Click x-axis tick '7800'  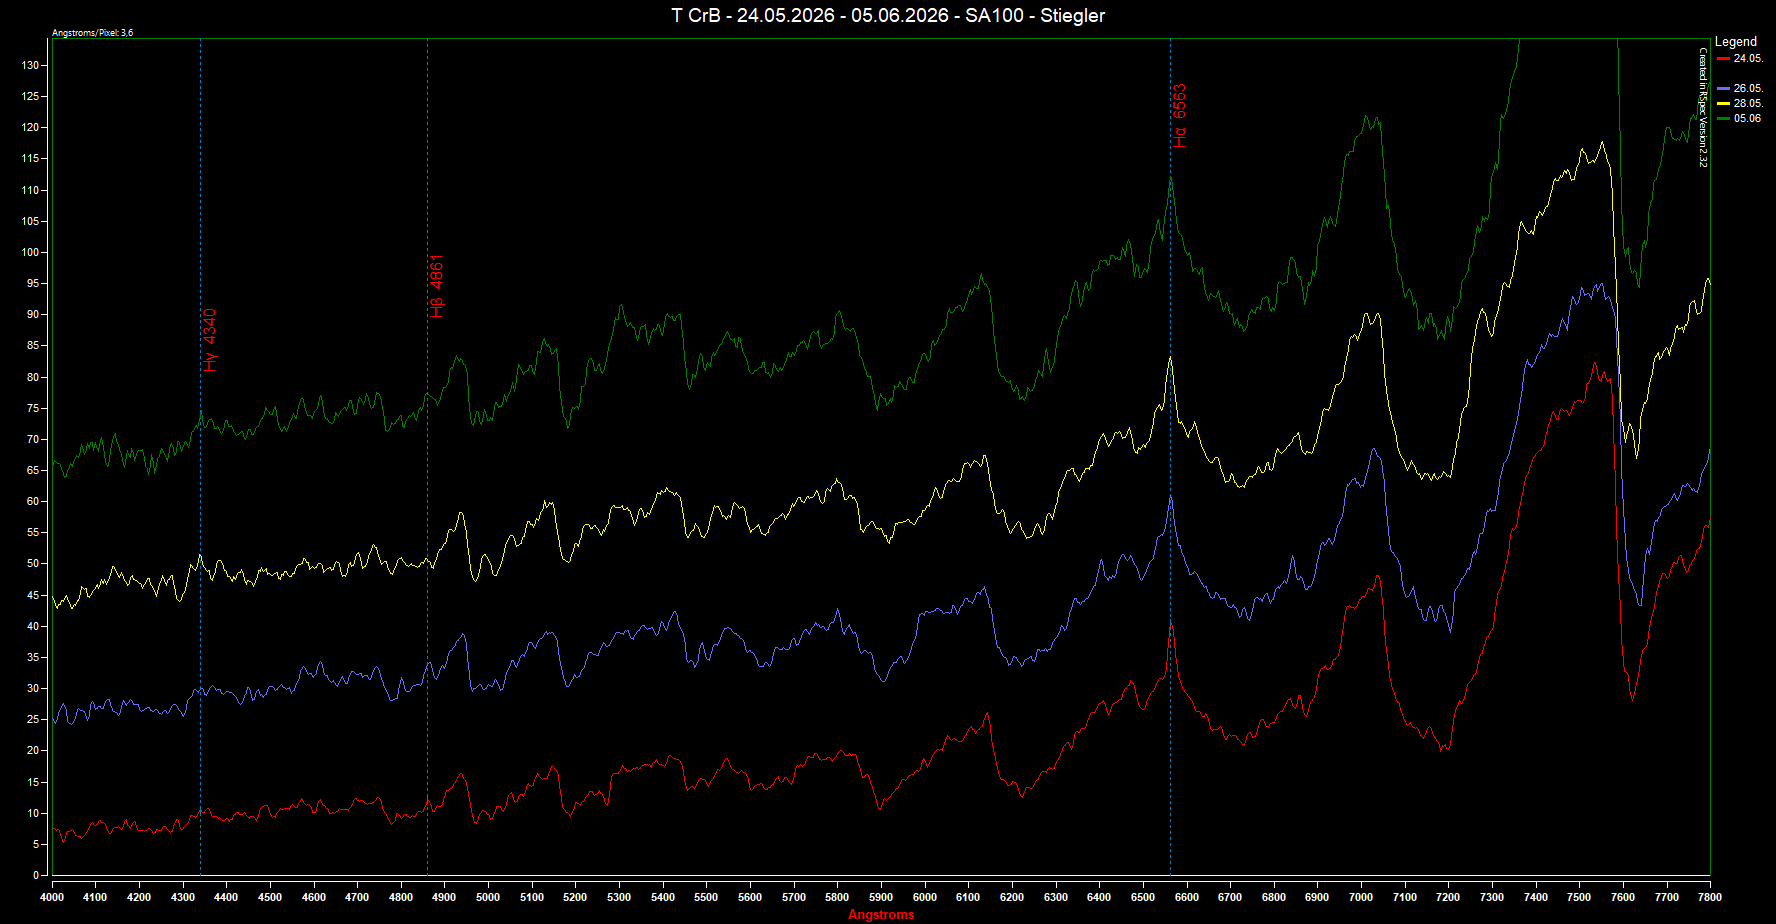point(1710,897)
